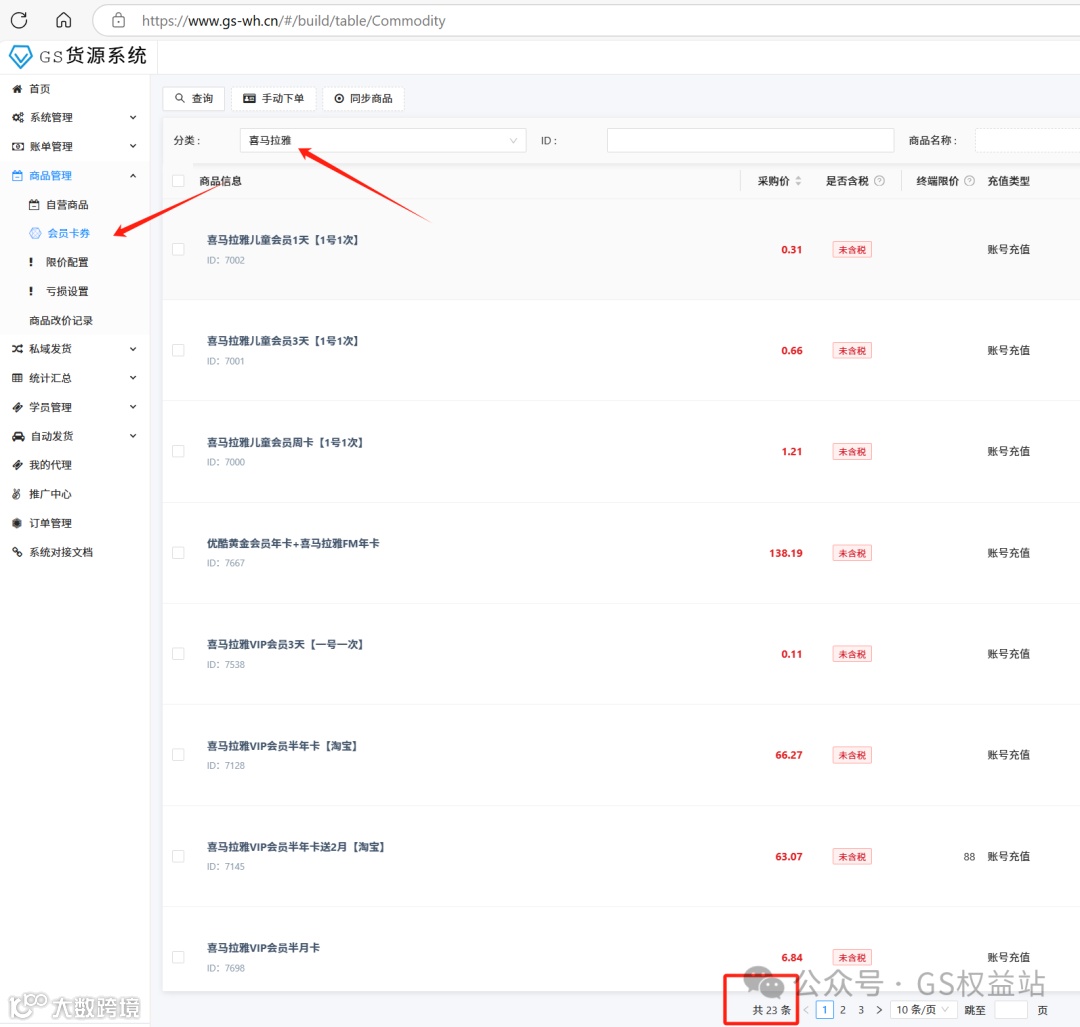Click the 订单管理 icon
Screen dimensions: 1080x1027
[17, 523]
